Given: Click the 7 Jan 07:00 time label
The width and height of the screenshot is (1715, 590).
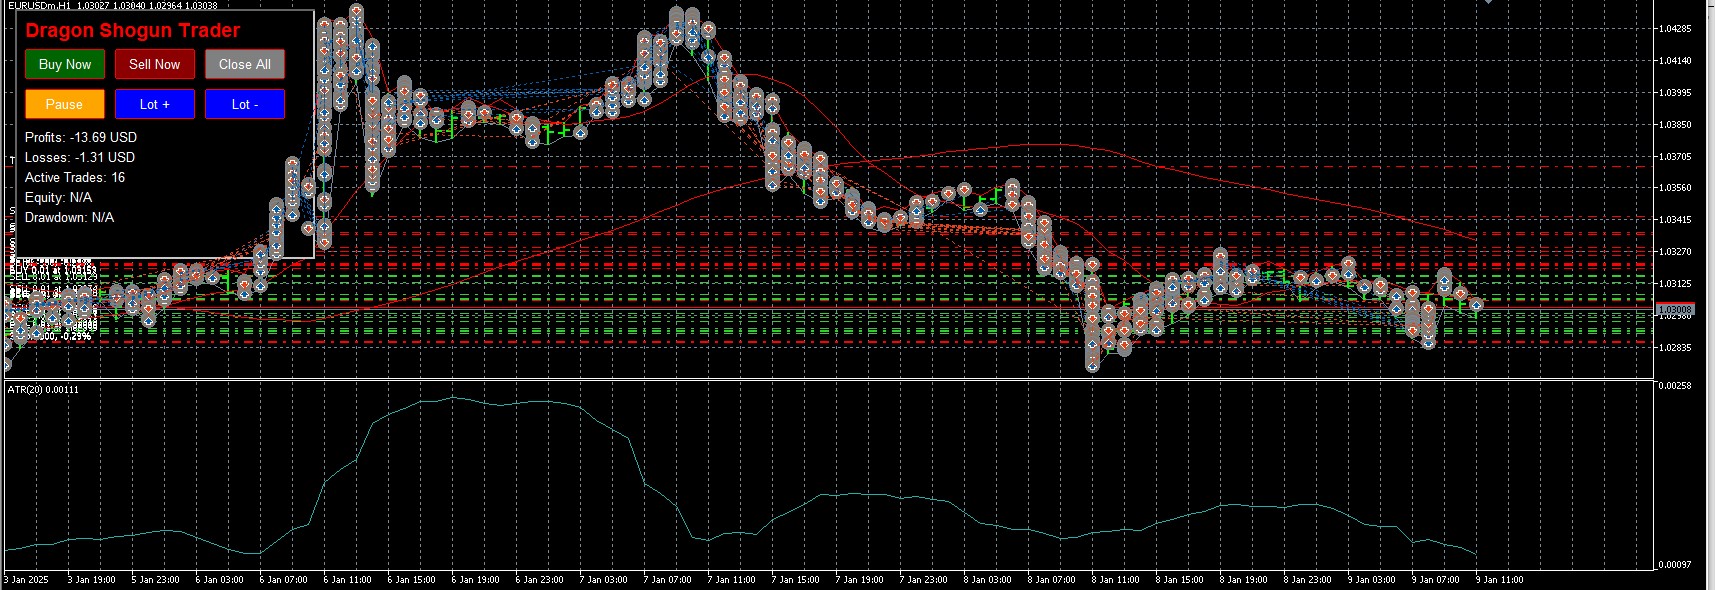Looking at the screenshot, I should click(x=668, y=579).
